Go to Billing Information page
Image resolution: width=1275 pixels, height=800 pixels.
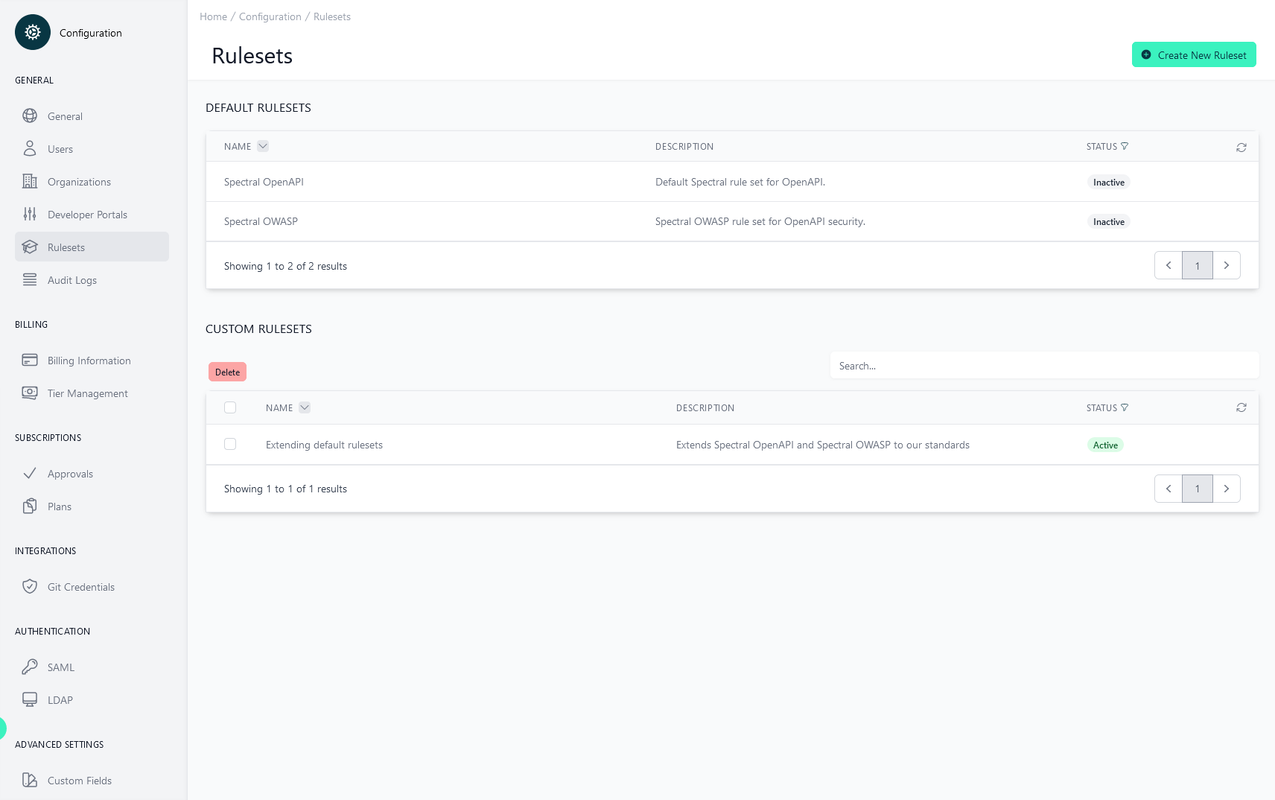point(88,361)
